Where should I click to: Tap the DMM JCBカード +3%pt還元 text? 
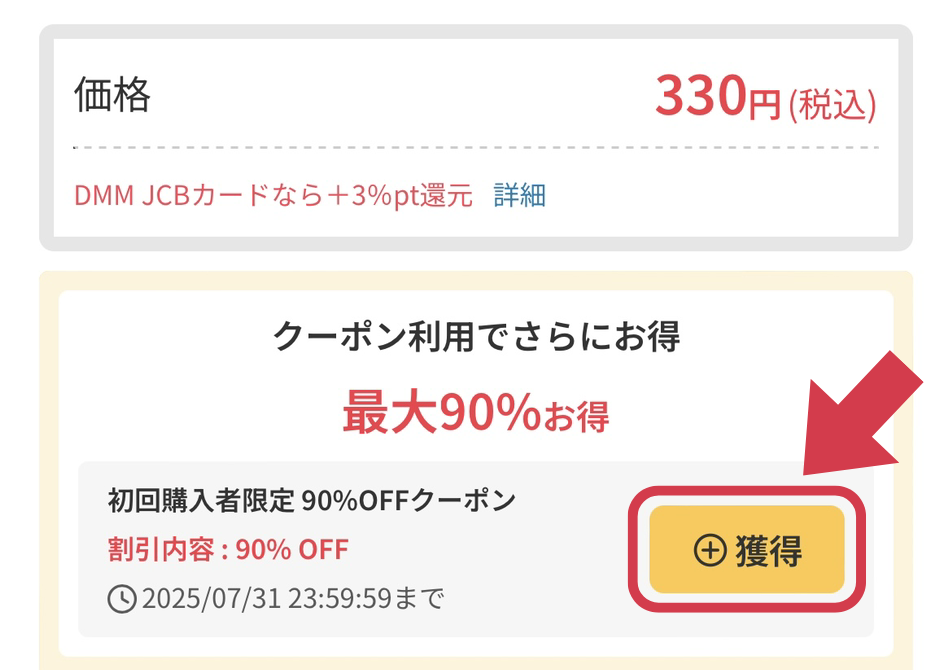click(273, 195)
